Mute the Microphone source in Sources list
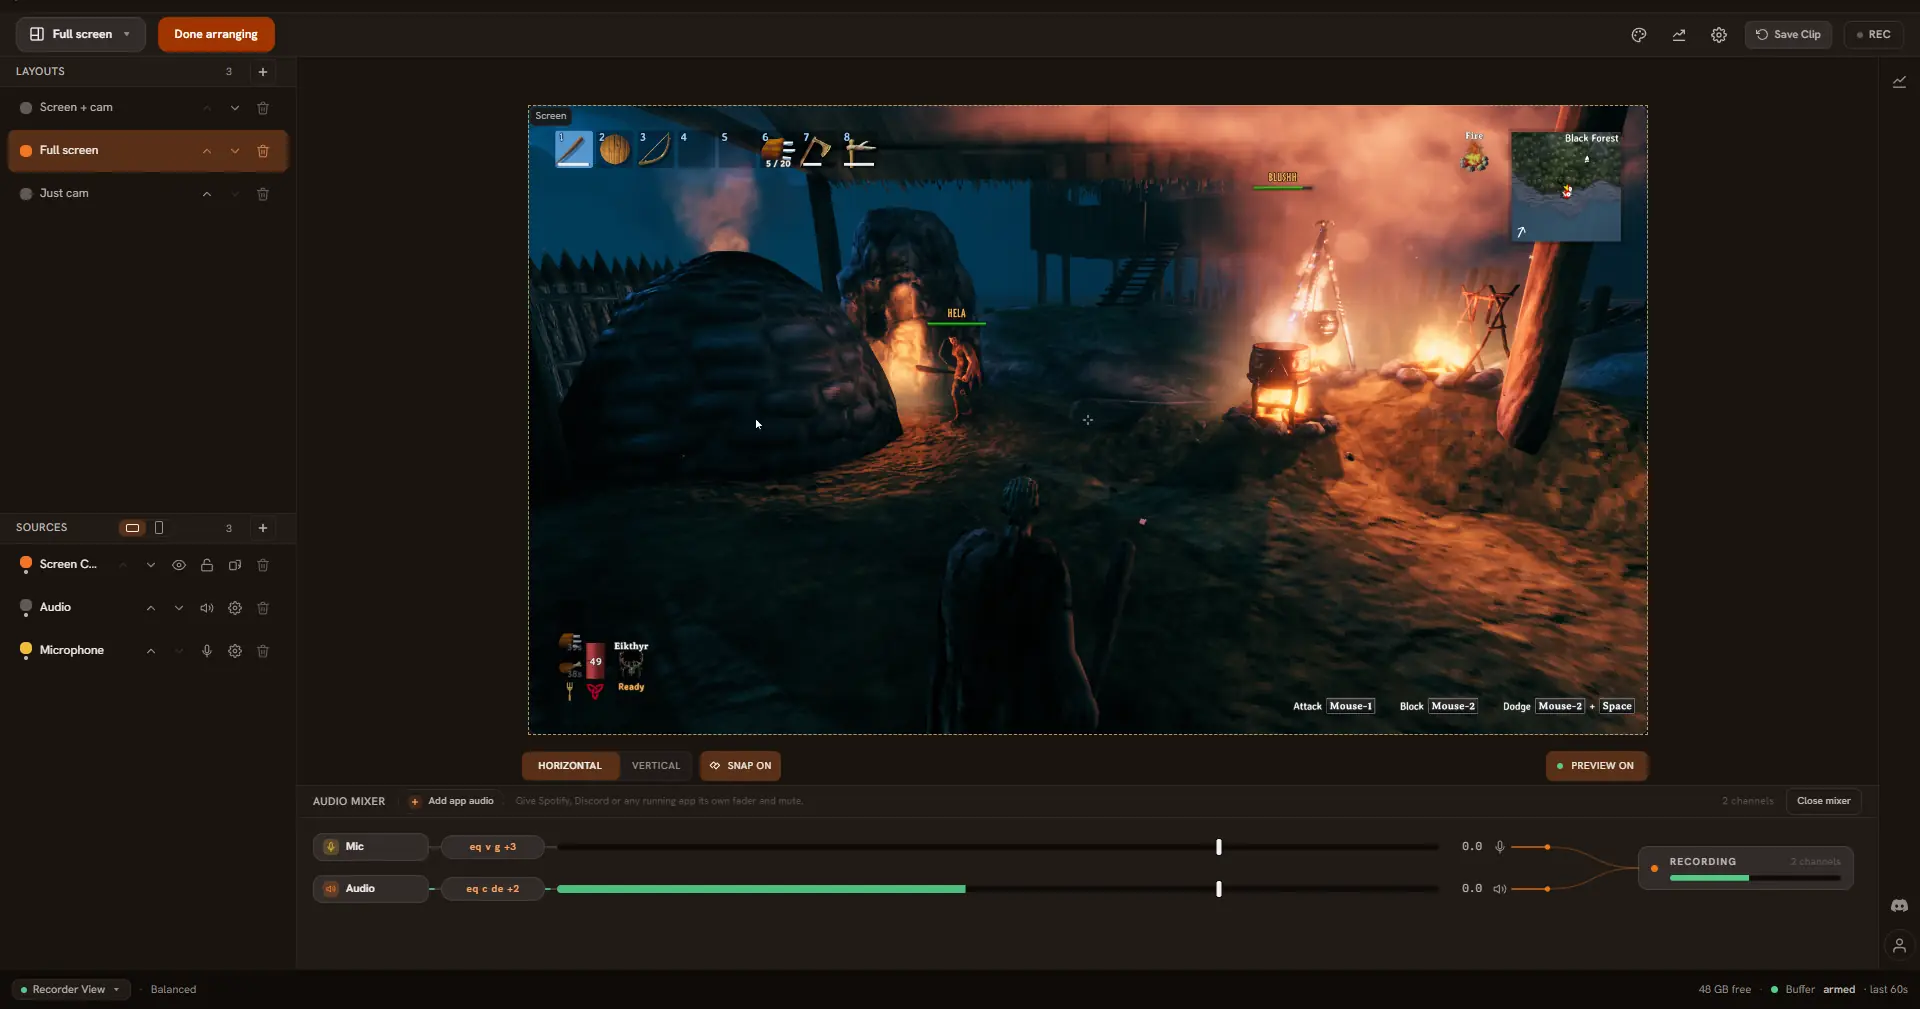The height and width of the screenshot is (1009, 1920). 207,651
